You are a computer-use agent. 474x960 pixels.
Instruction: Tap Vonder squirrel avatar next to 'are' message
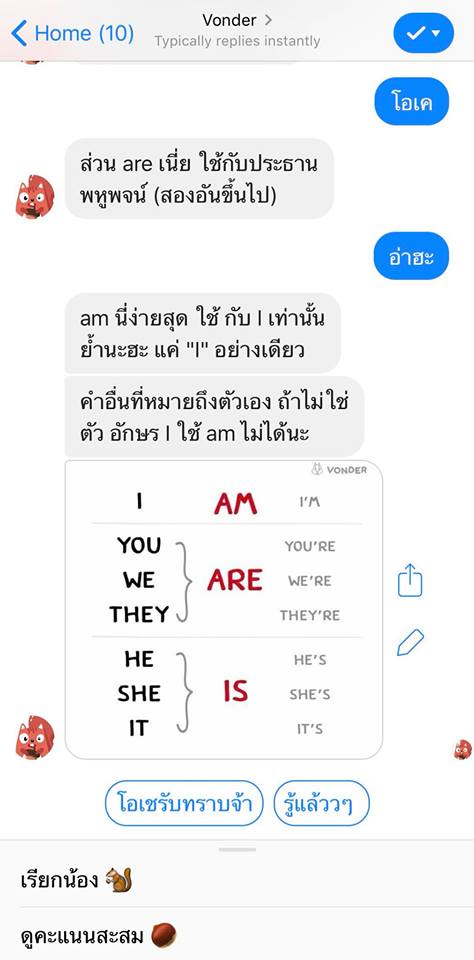coord(35,197)
